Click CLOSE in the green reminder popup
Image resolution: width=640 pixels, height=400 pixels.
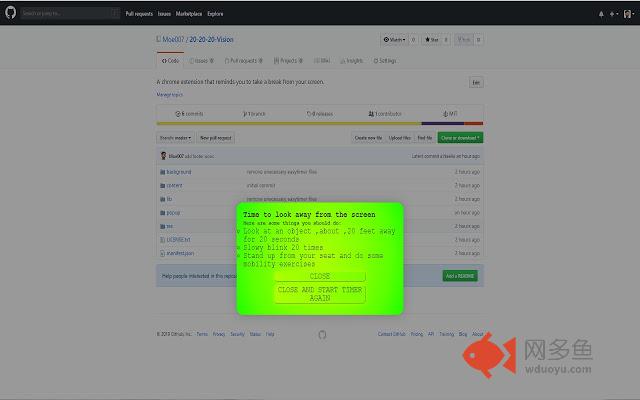point(320,276)
